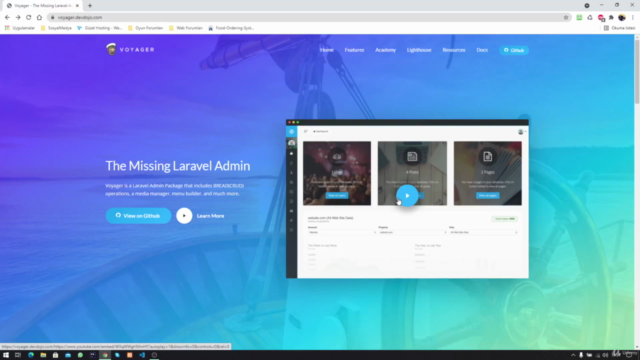Open Microsoft Edge from the taskbar

coord(31,355)
